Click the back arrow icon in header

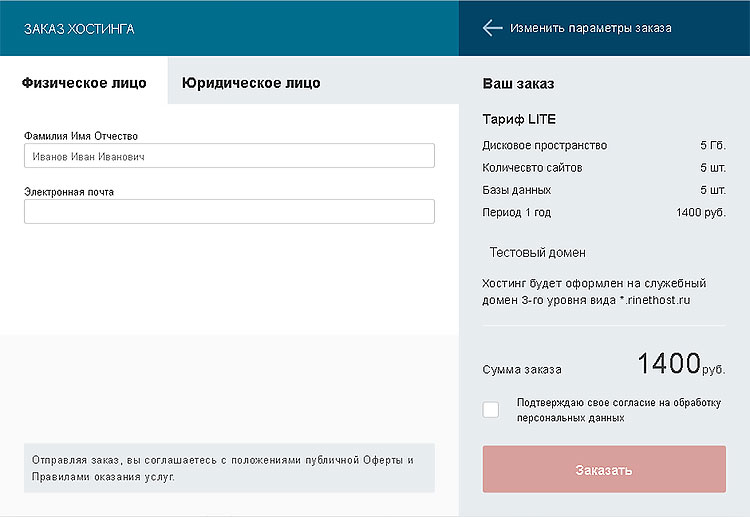[492, 28]
